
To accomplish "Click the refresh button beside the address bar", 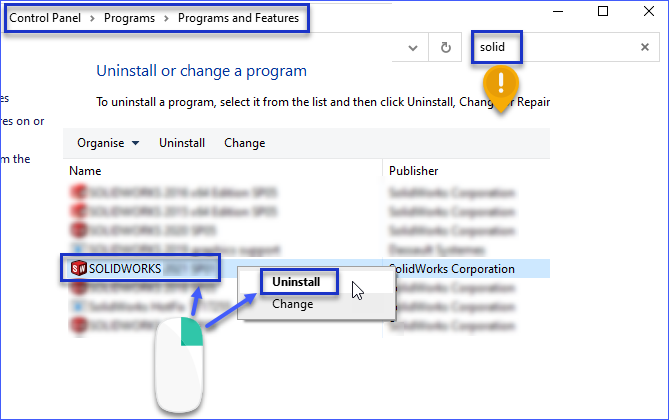I will [x=445, y=47].
